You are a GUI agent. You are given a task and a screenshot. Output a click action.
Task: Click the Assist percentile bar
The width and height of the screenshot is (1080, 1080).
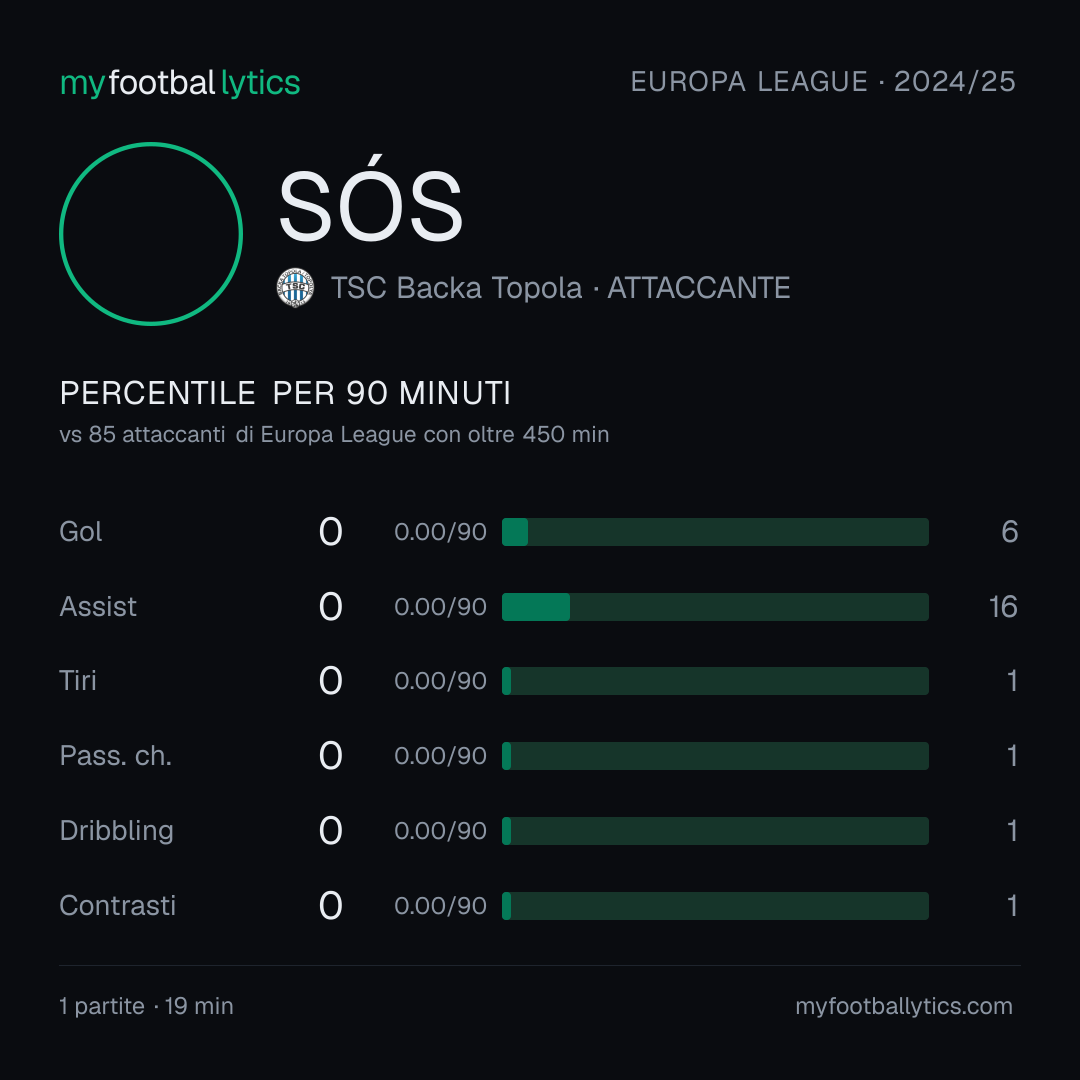[x=715, y=607]
